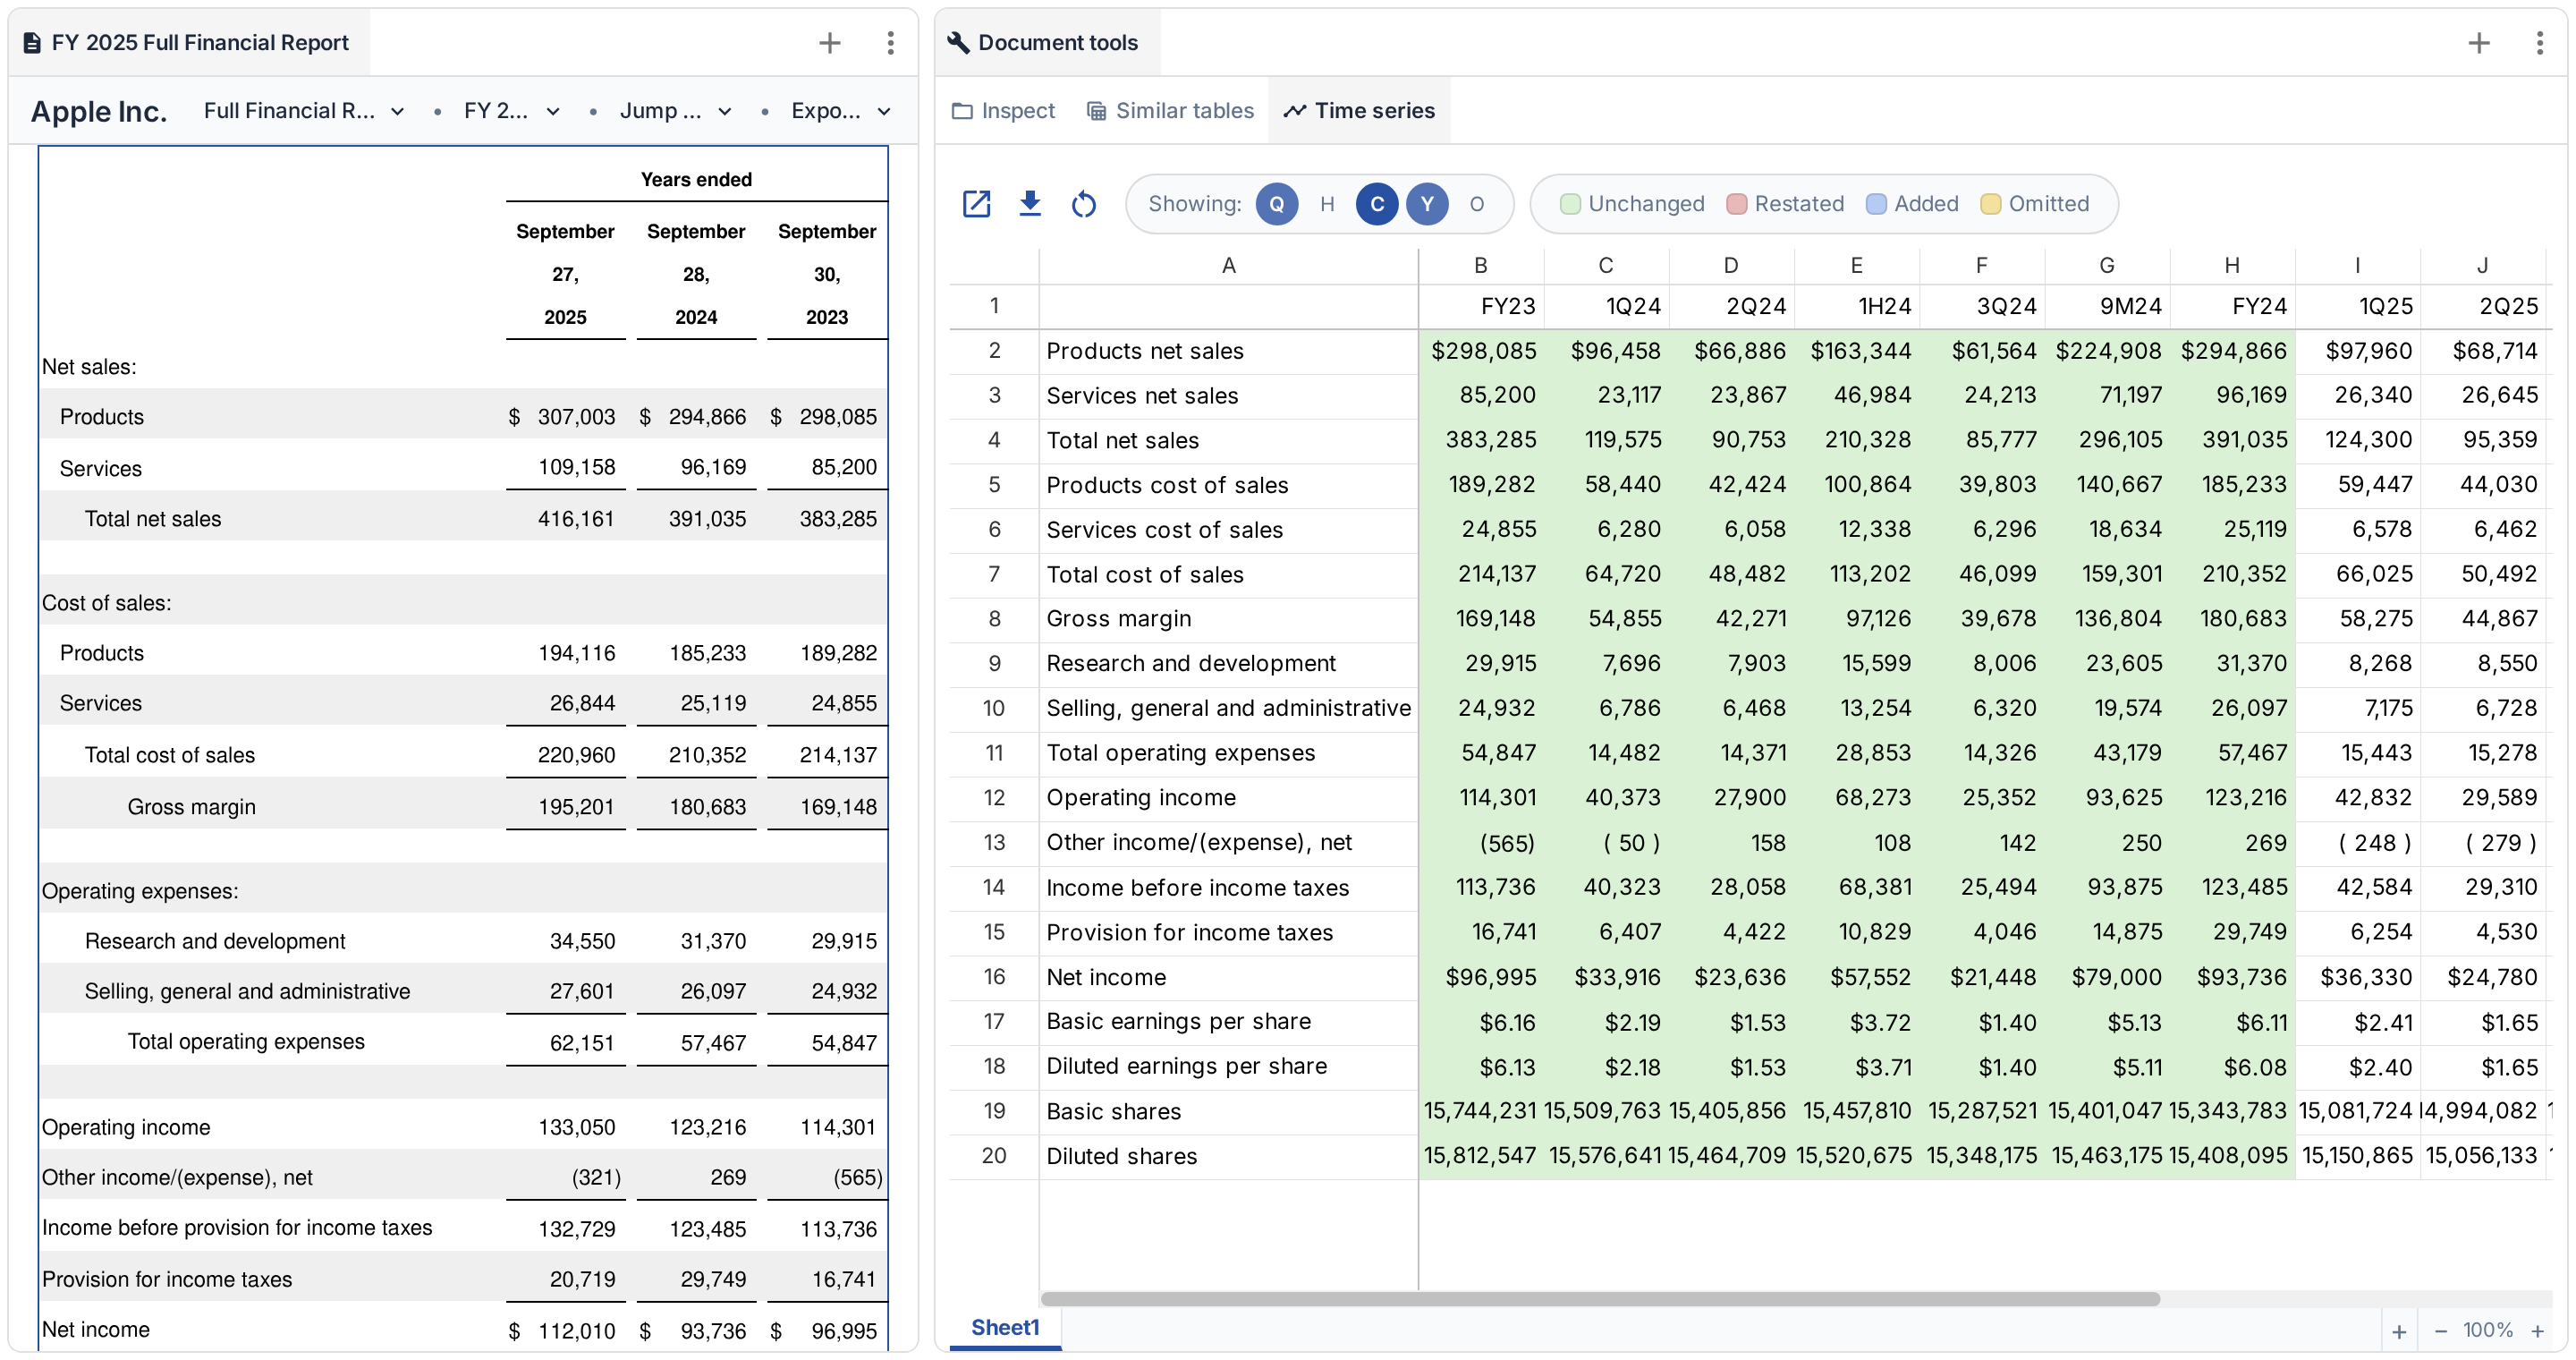Refresh the time series data
Image resolution: width=2576 pixels, height=1360 pixels.
1083,204
